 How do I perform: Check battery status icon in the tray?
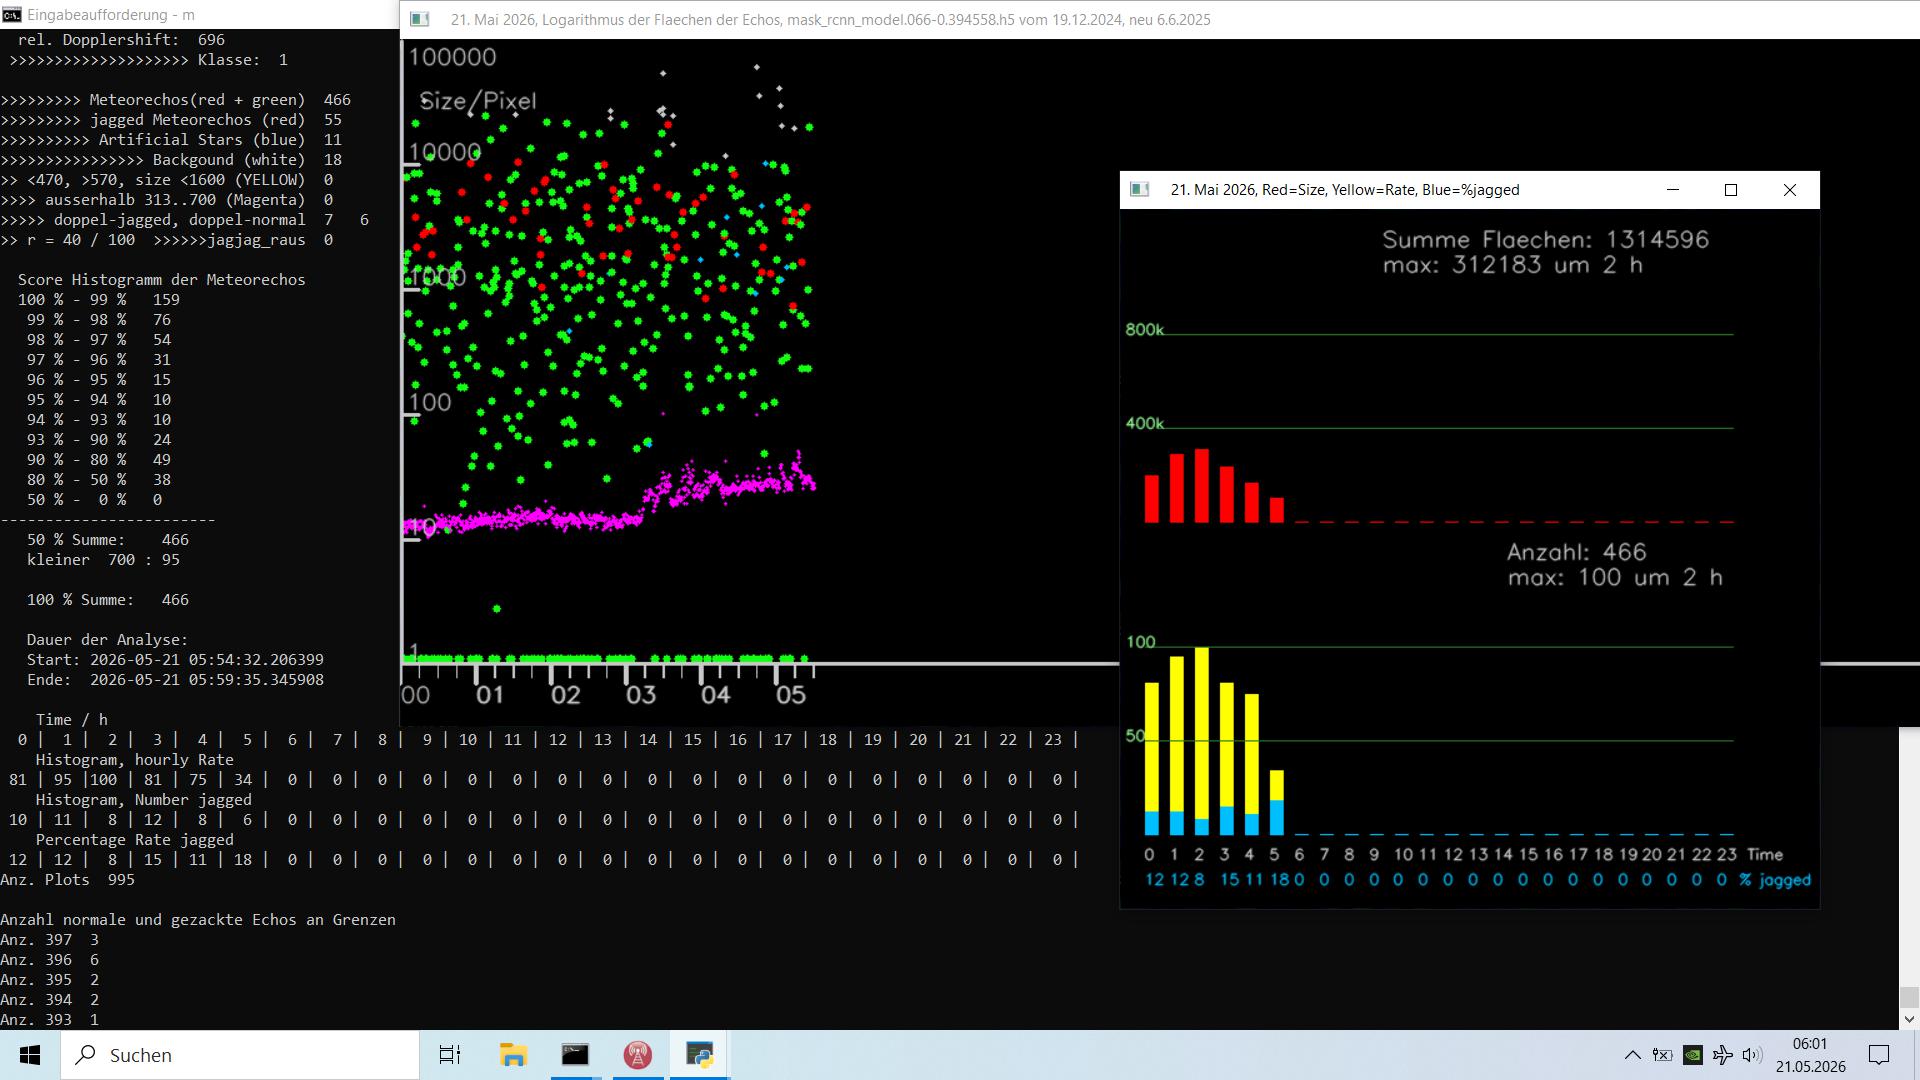tap(1662, 1055)
